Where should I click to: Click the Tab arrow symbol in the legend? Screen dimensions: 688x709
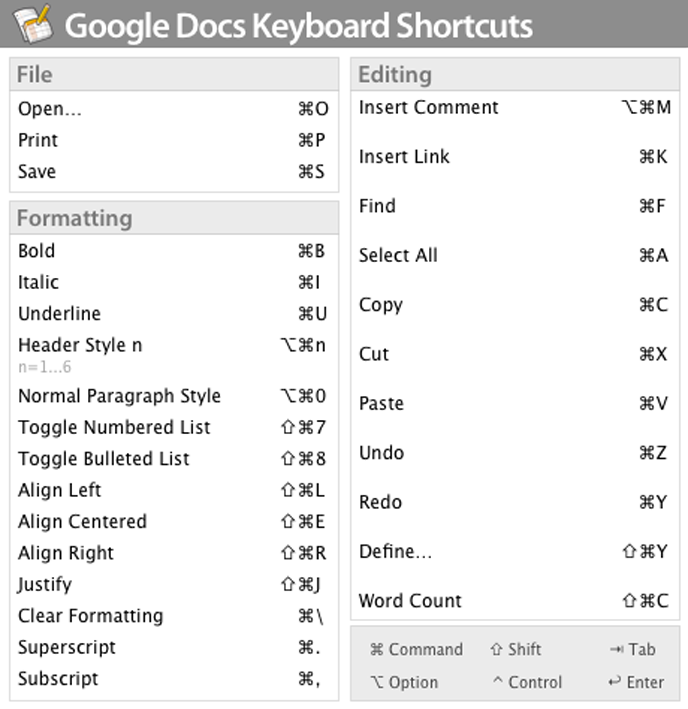coord(616,650)
